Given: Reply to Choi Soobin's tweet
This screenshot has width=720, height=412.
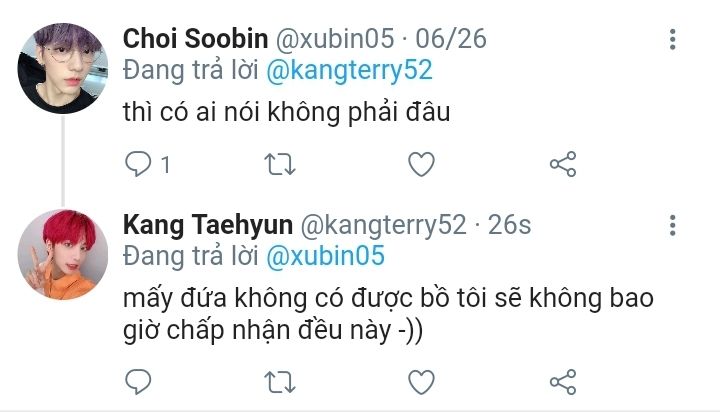Looking at the screenshot, I should (138, 163).
